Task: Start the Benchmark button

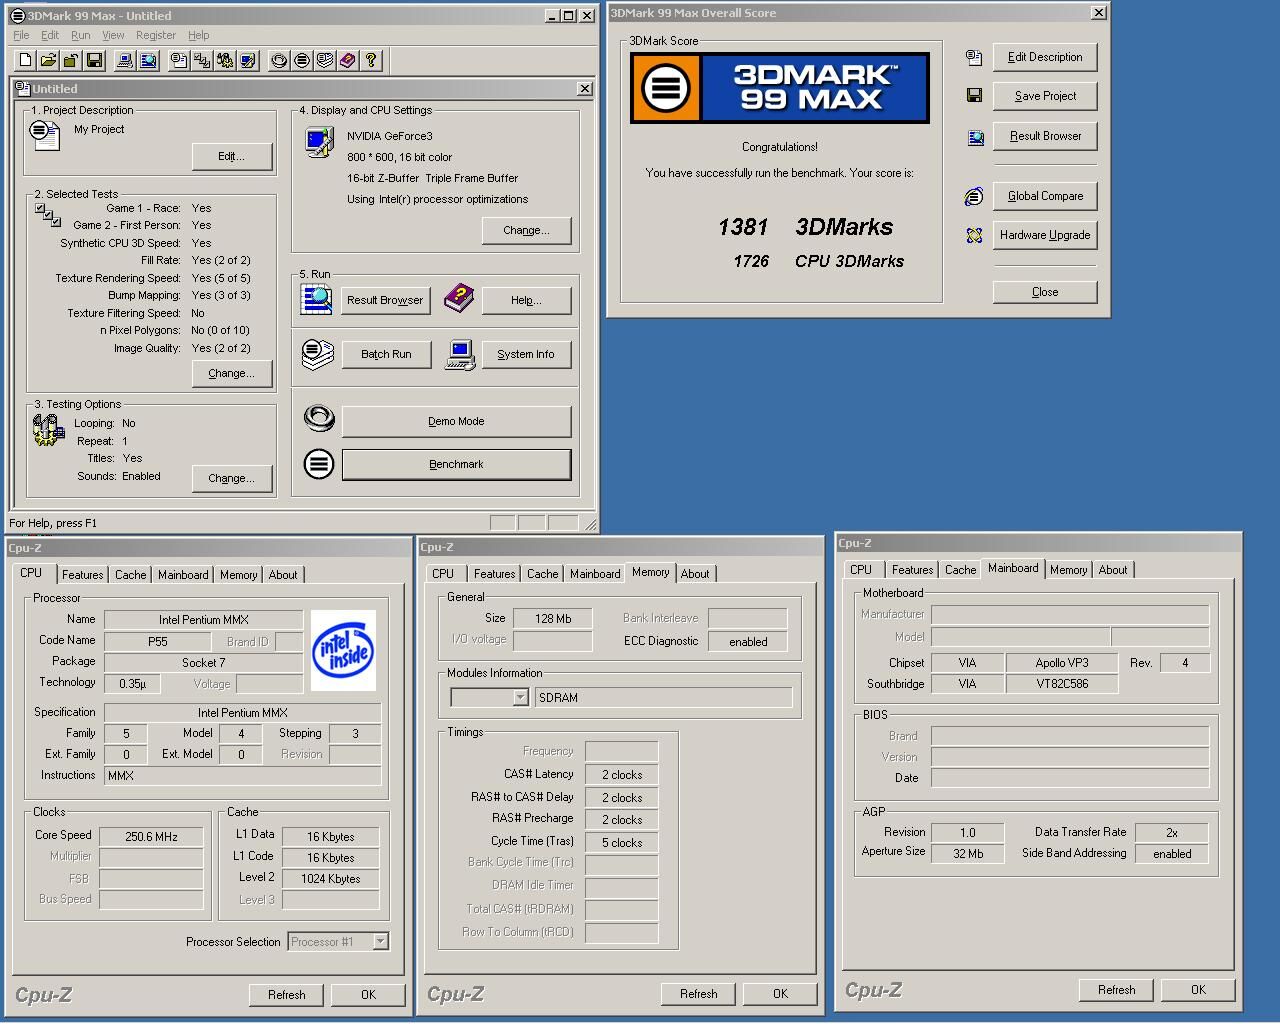Action: tap(457, 464)
